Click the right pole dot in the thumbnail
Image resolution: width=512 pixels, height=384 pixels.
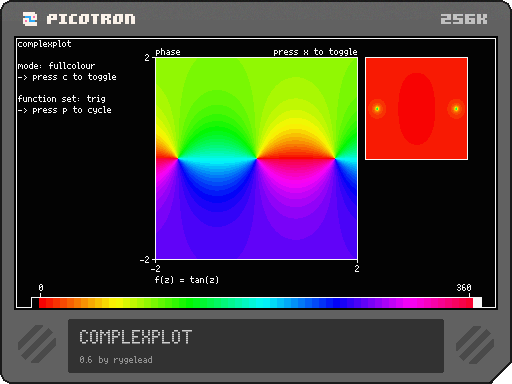pyautogui.click(x=456, y=109)
